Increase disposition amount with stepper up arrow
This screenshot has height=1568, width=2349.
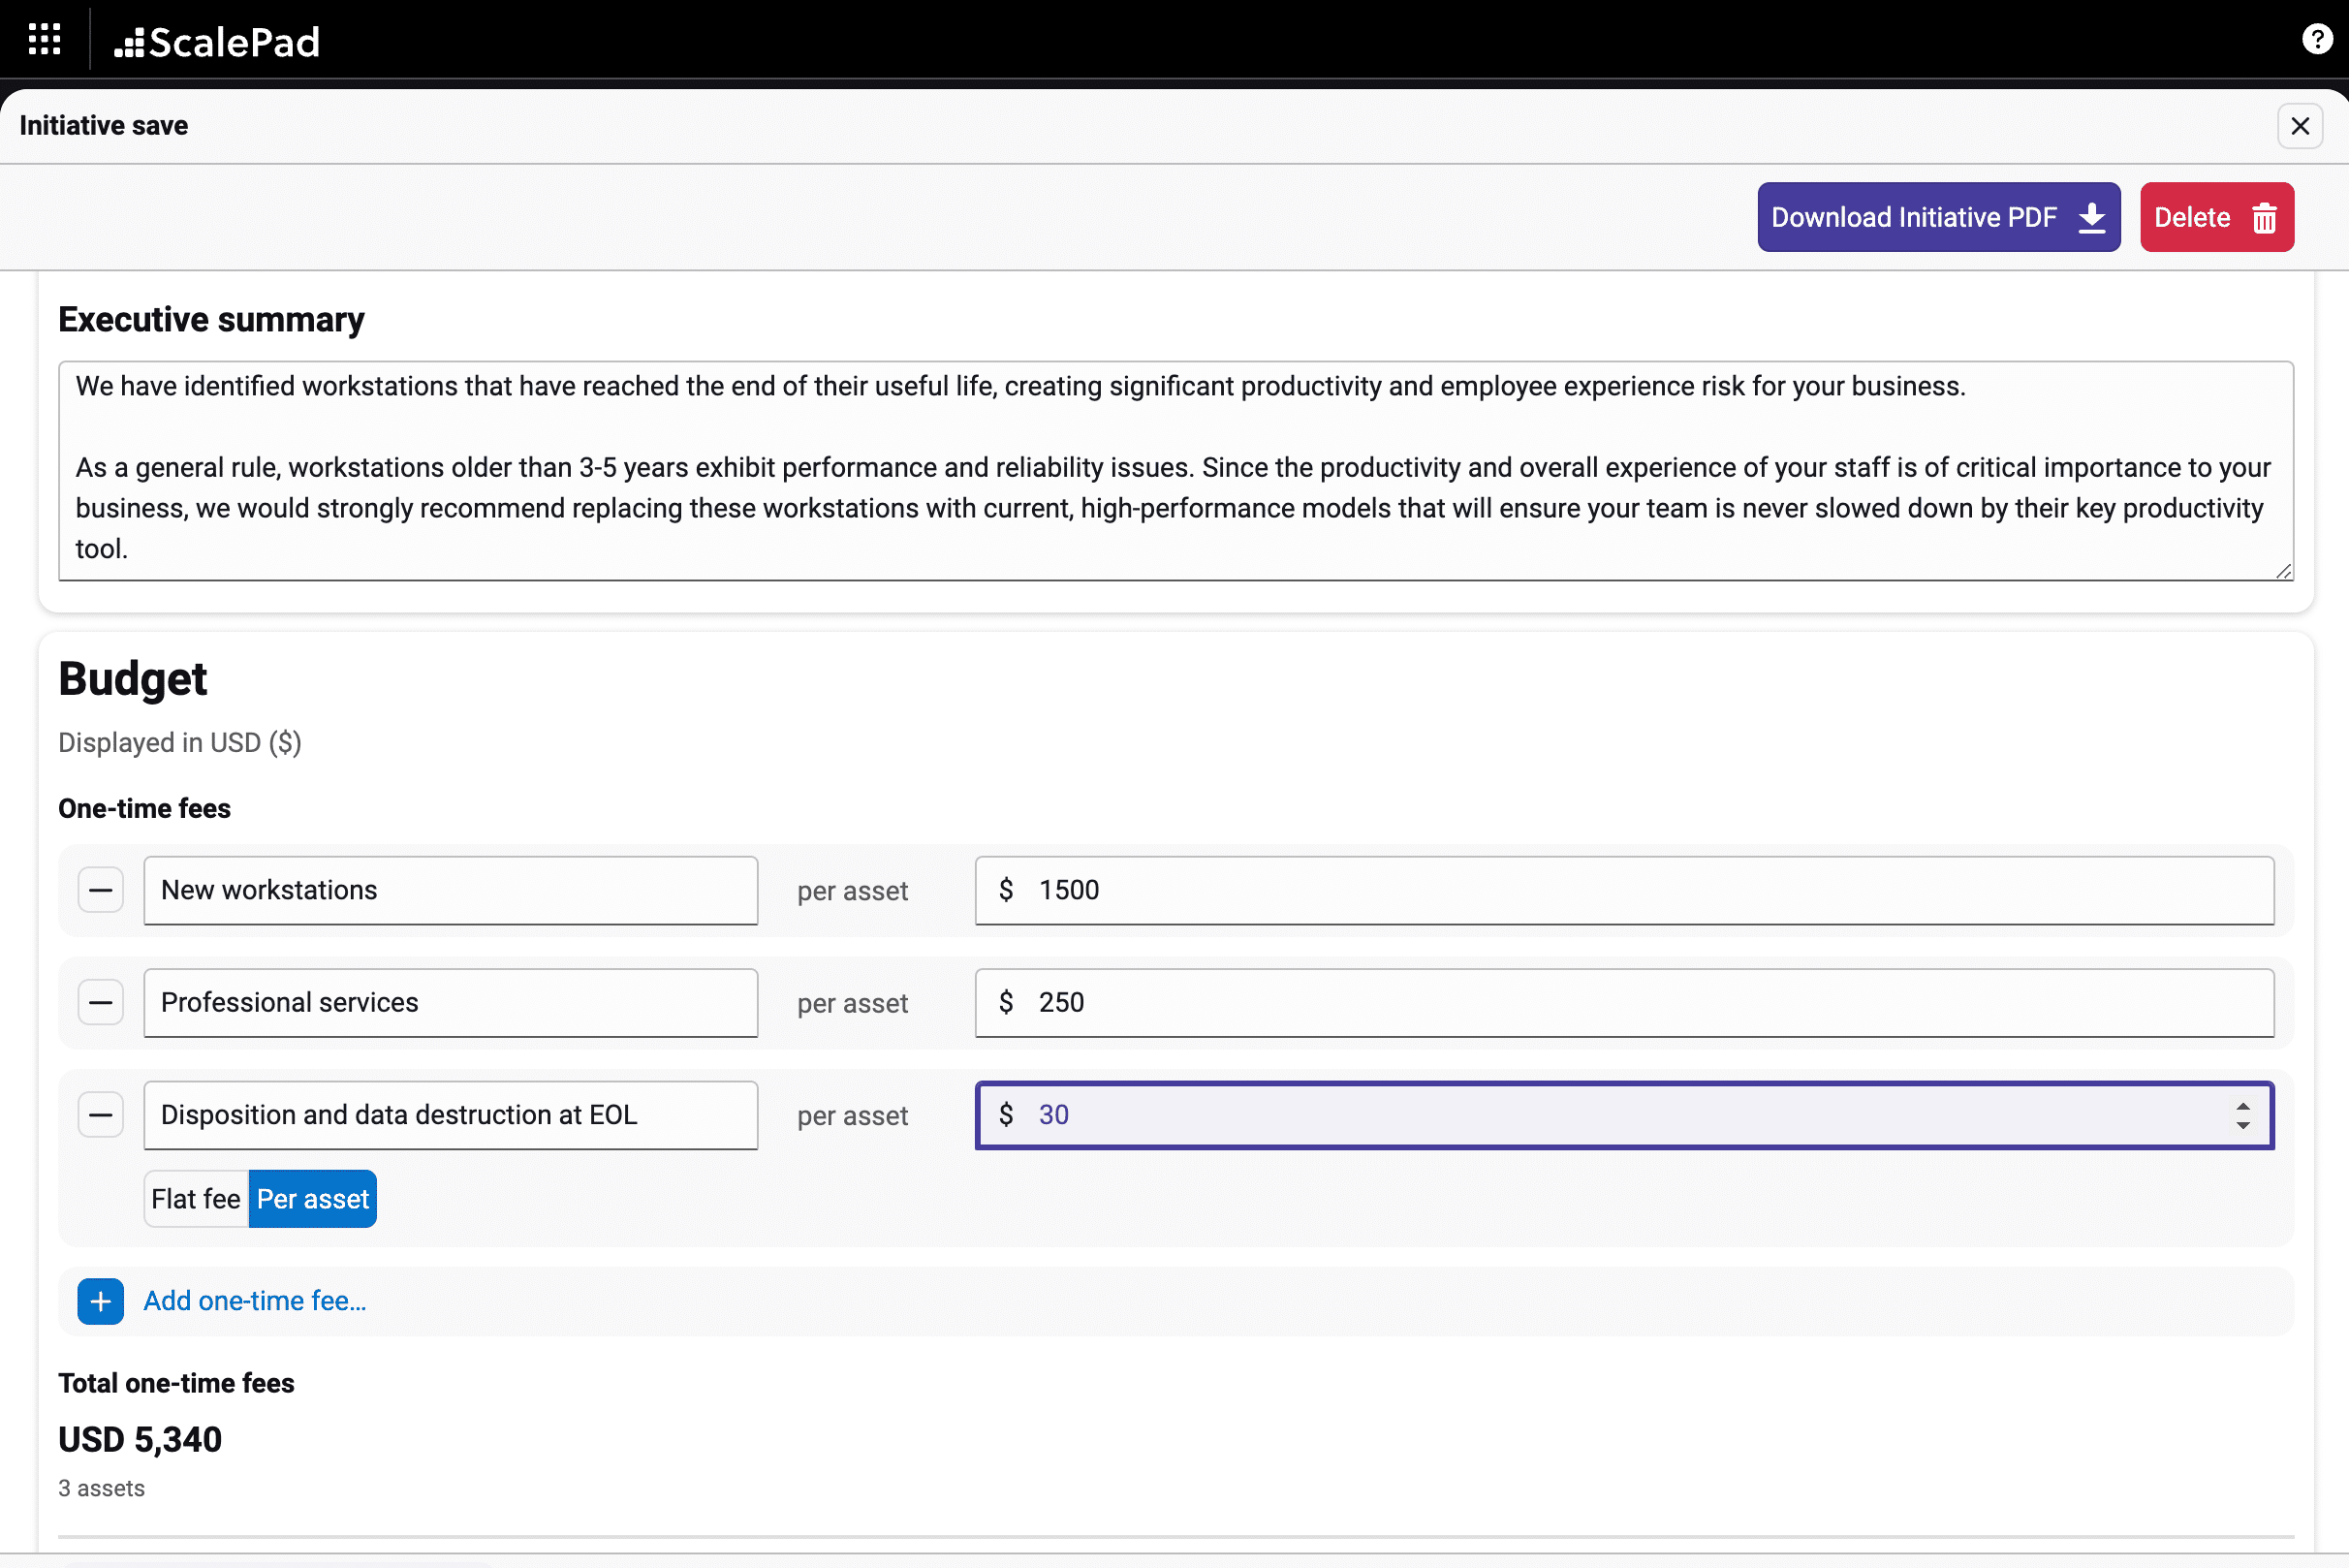click(2243, 1107)
